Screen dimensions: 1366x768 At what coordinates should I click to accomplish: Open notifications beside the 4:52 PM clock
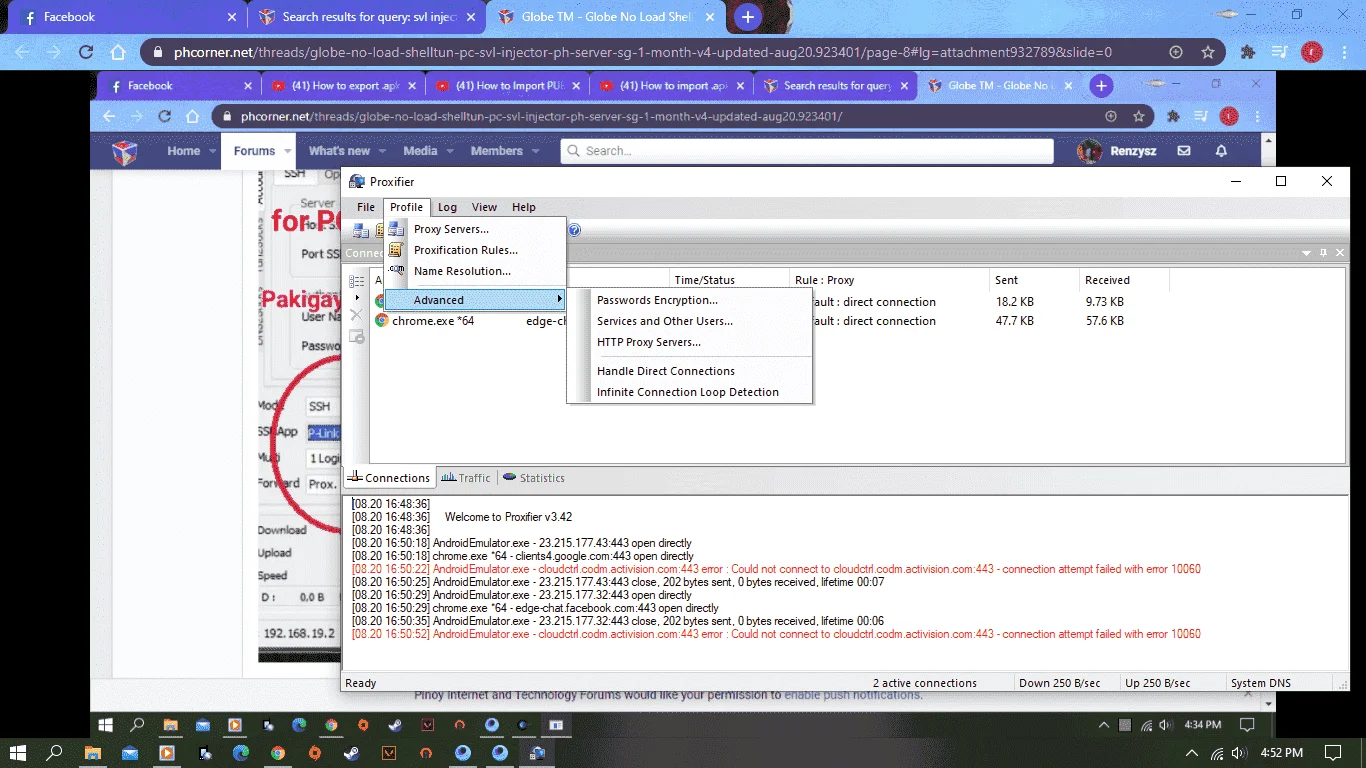pos(1333,752)
